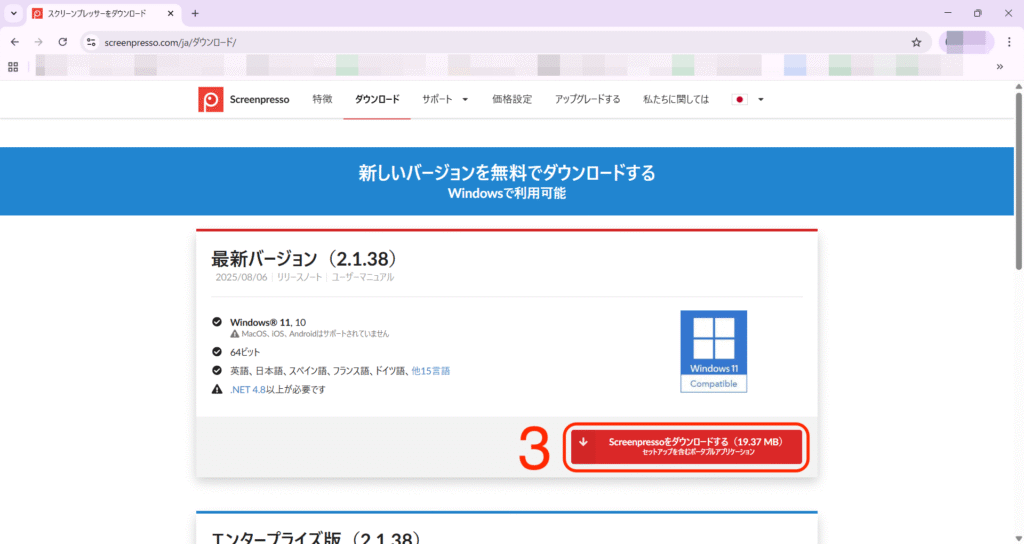Open new tab with plus button

click(x=195, y=13)
